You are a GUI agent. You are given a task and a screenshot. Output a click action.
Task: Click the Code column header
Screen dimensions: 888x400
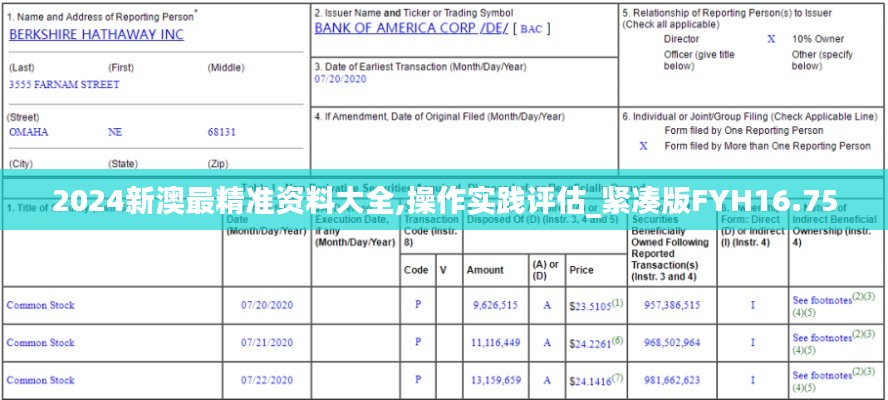coord(416,270)
